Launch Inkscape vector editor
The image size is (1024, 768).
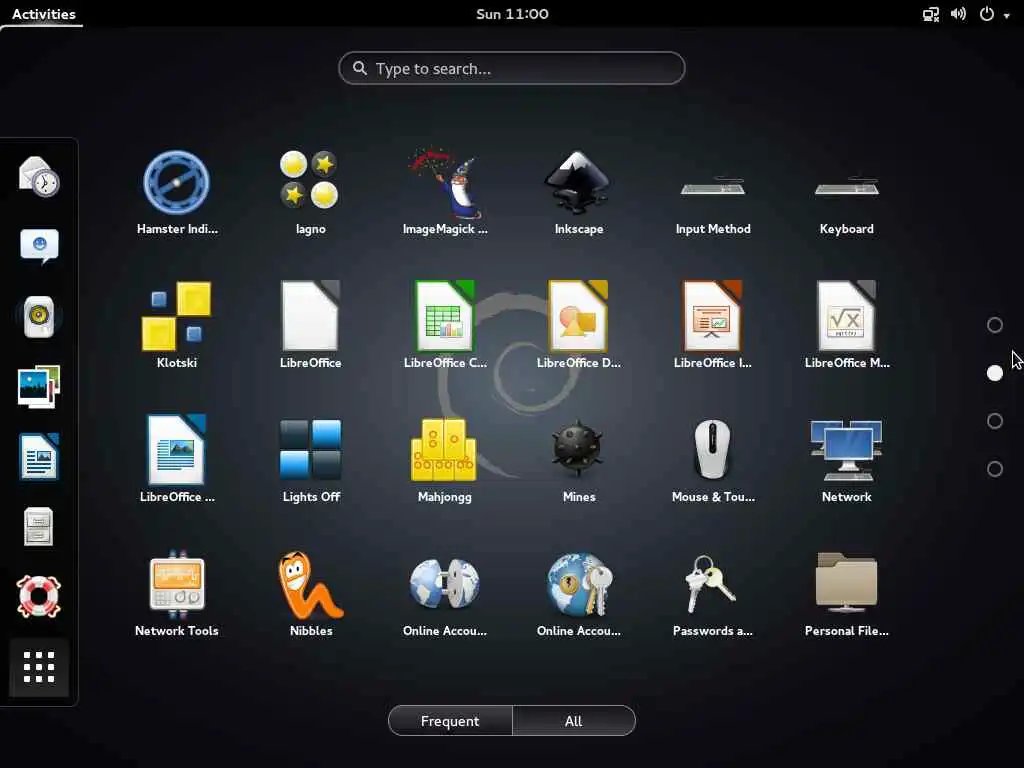point(579,192)
